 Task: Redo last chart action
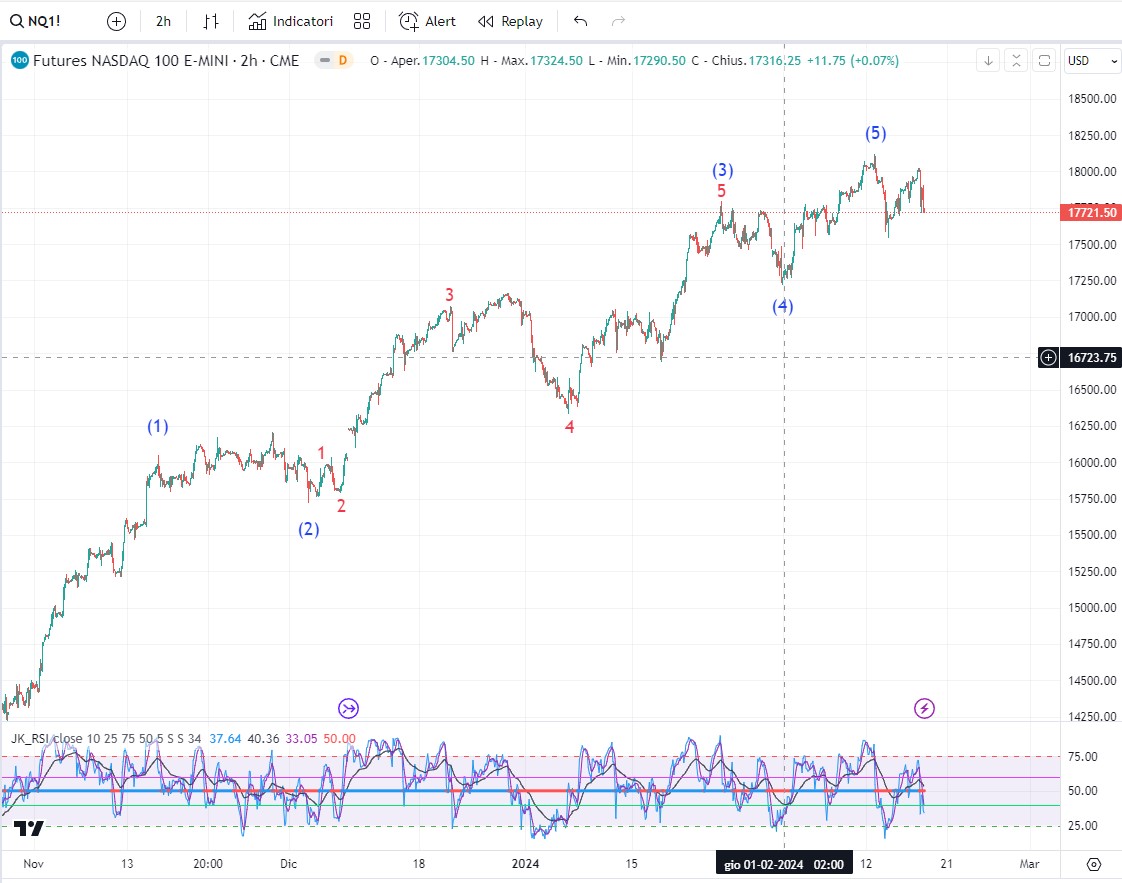618,21
